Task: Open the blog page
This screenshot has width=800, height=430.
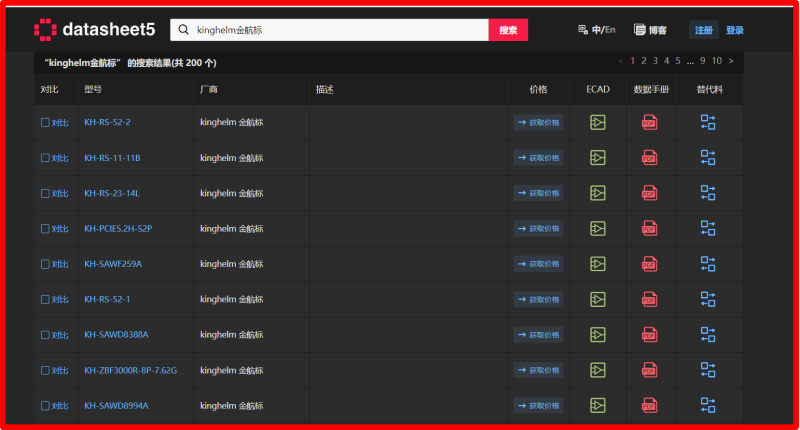Action: 651,30
